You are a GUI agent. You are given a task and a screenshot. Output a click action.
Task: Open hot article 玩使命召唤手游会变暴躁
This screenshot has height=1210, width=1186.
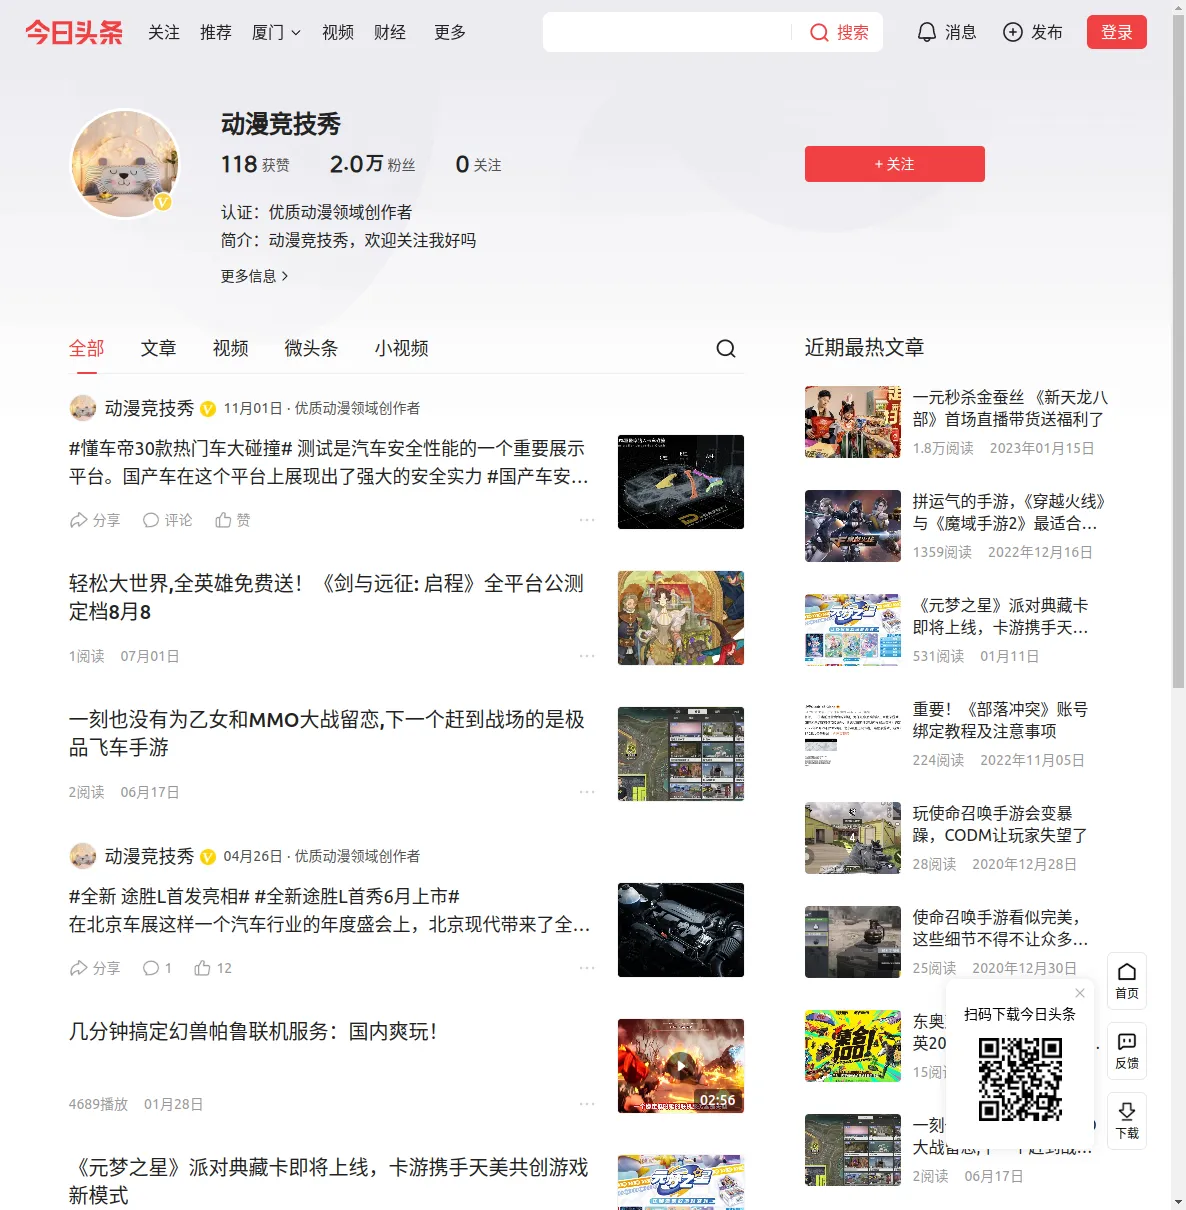[x=1000, y=824]
